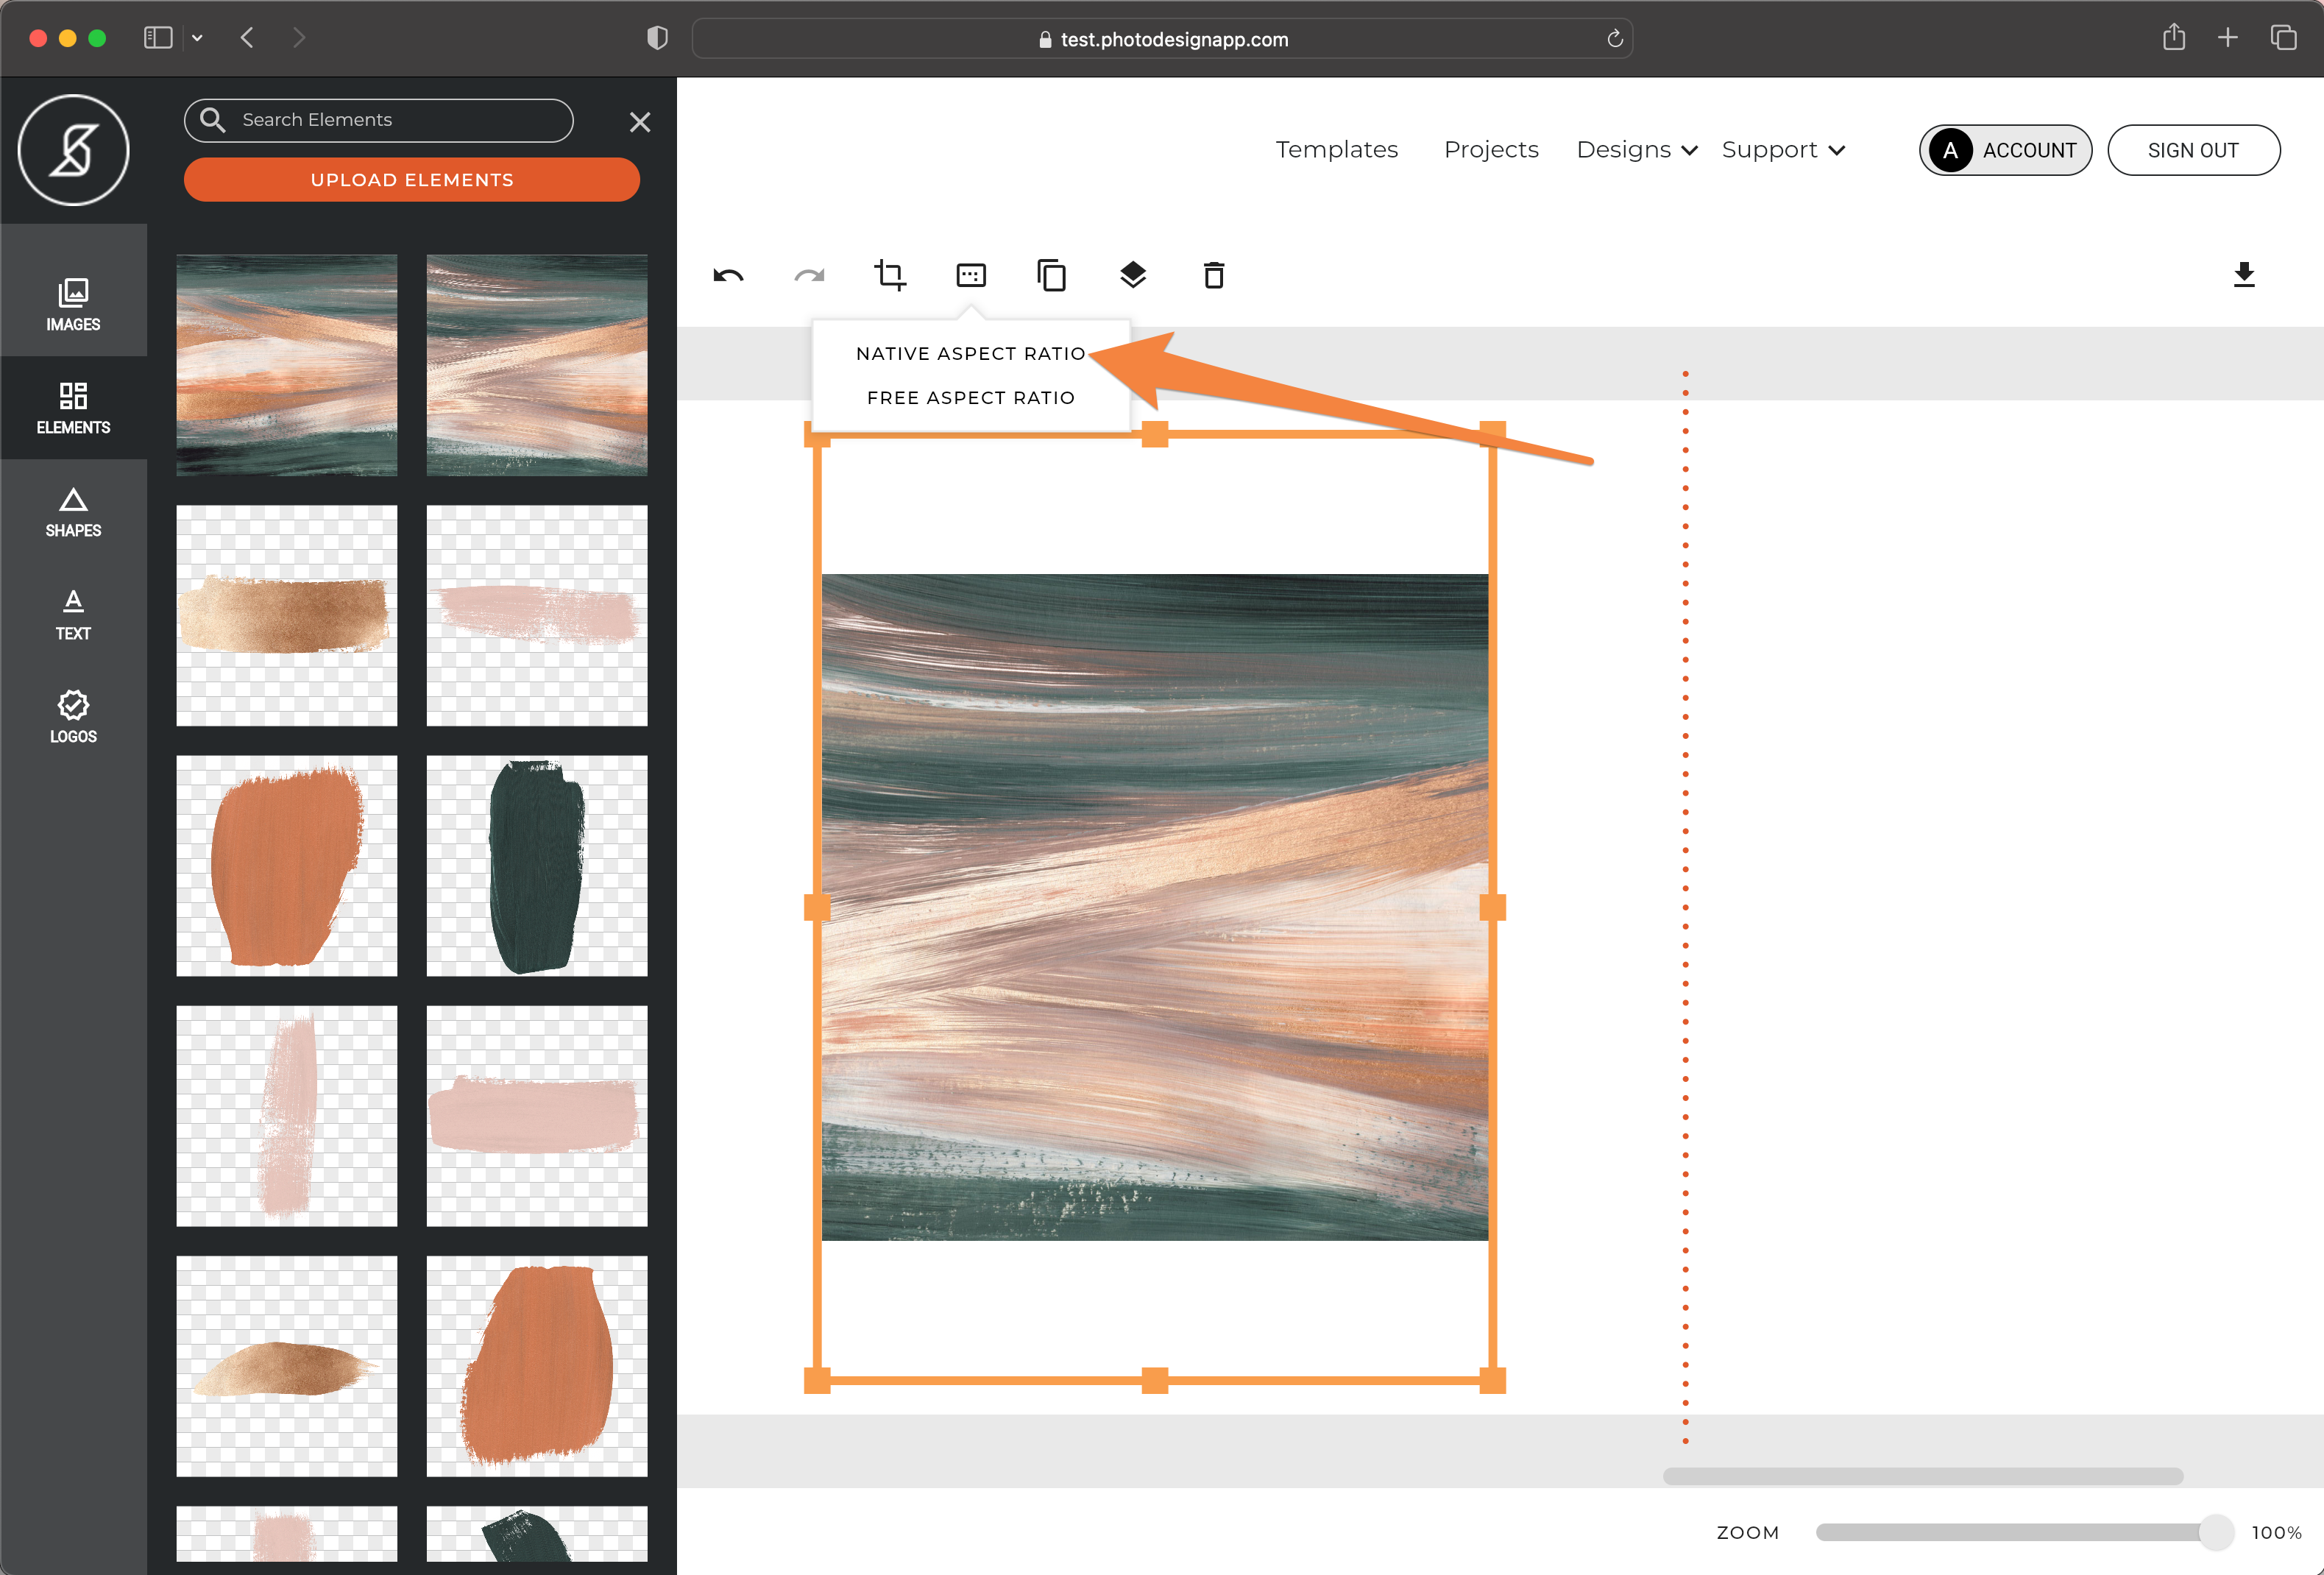Click the Safari privacy shield icon

[x=657, y=38]
